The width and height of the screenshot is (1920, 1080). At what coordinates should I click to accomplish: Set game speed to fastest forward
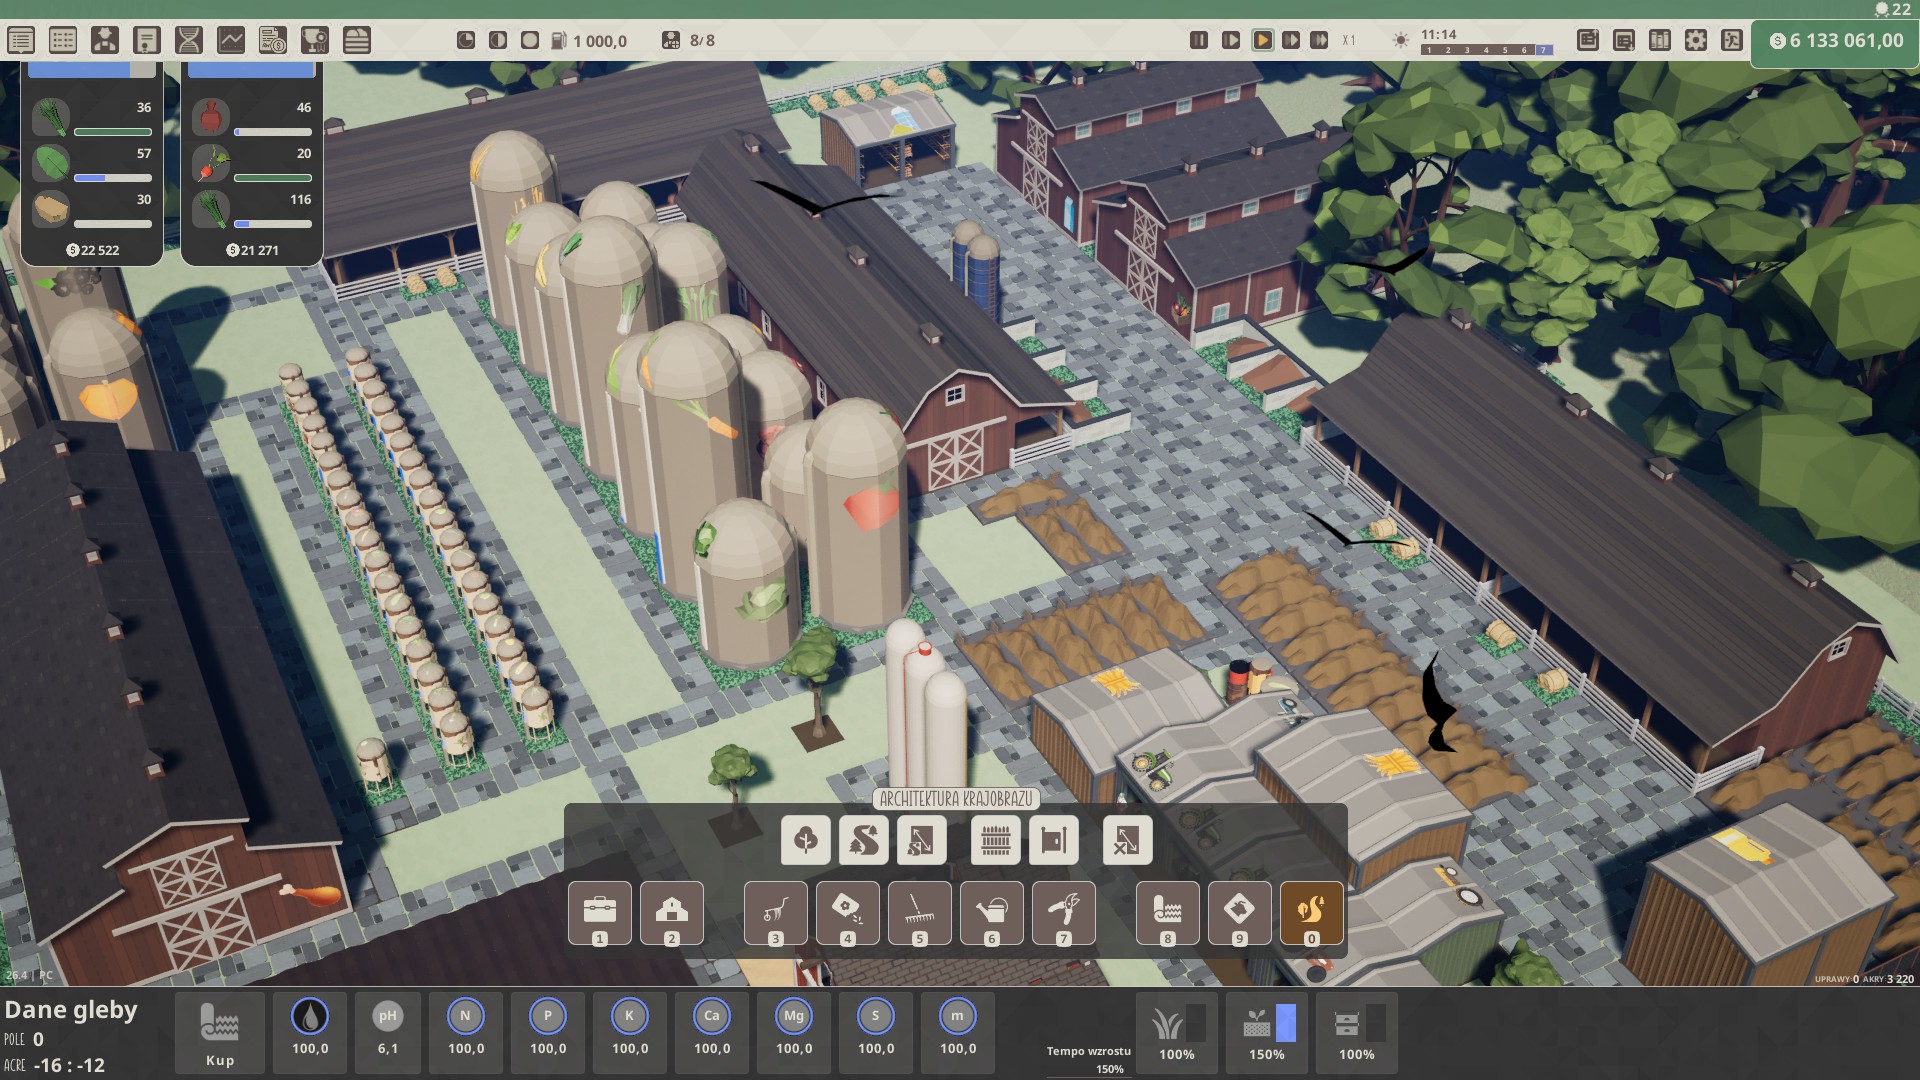click(1319, 40)
